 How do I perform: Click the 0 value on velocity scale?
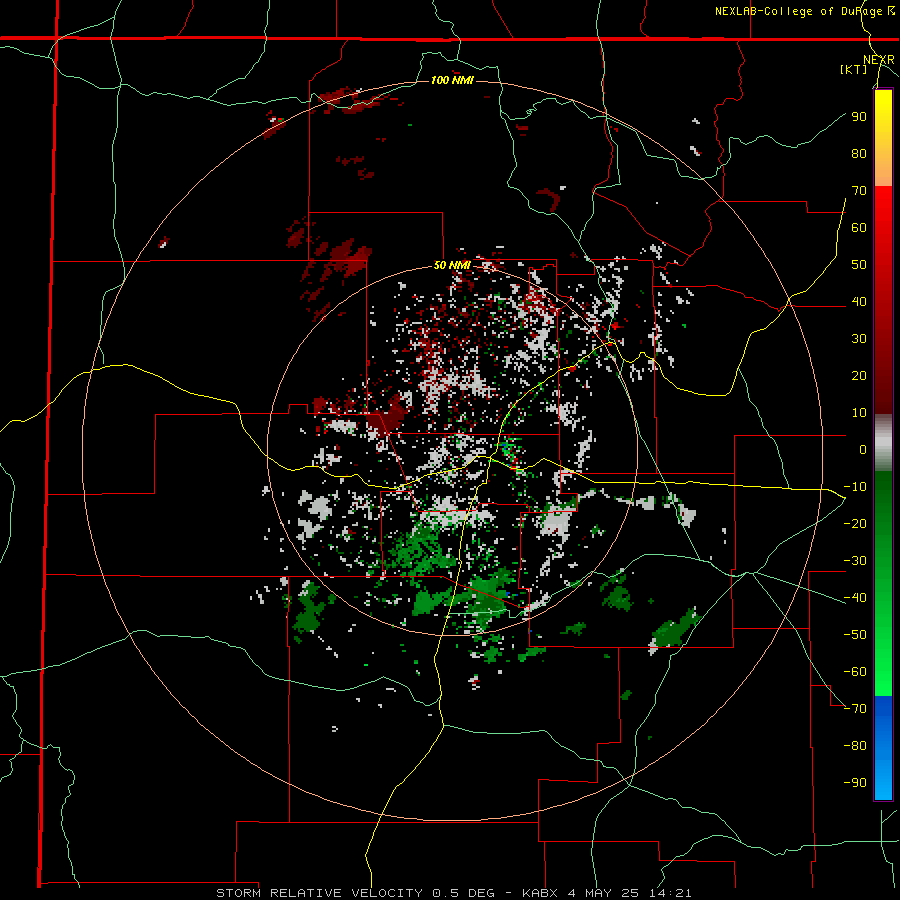coord(863,449)
